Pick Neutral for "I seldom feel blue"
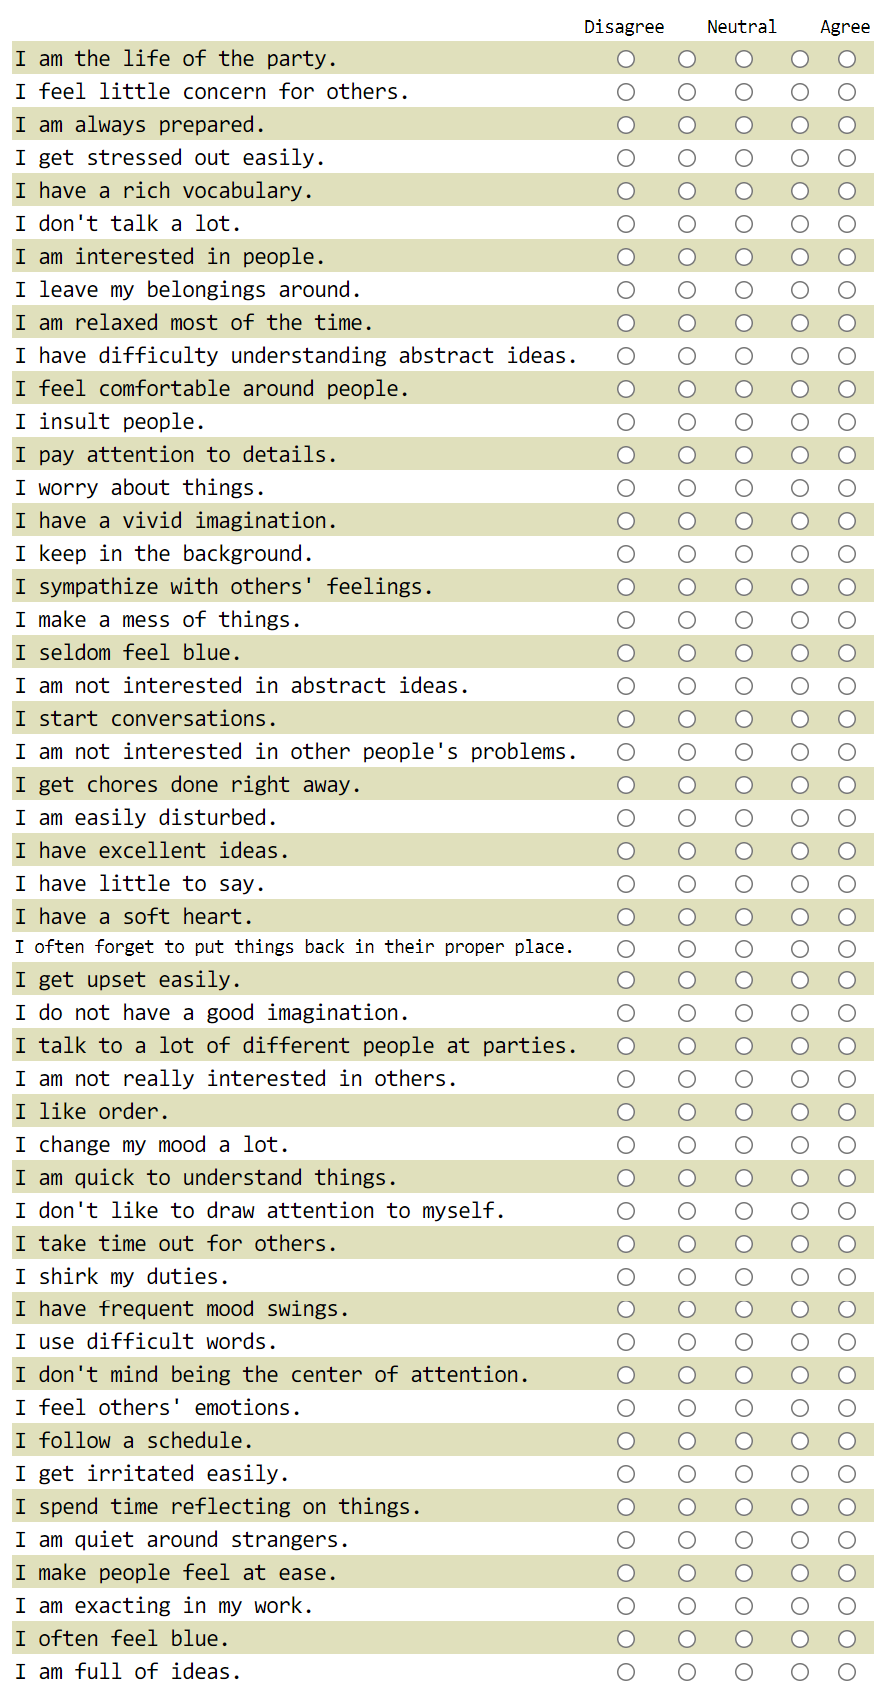 pyautogui.click(x=744, y=653)
